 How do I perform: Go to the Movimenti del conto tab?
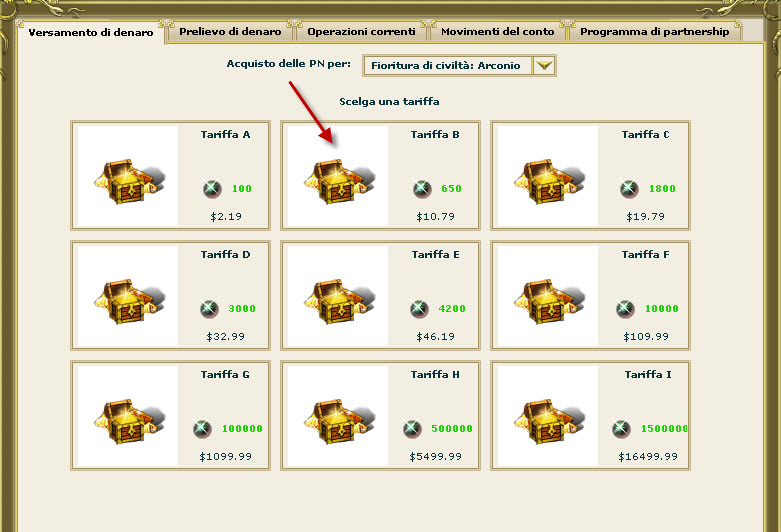coord(498,31)
